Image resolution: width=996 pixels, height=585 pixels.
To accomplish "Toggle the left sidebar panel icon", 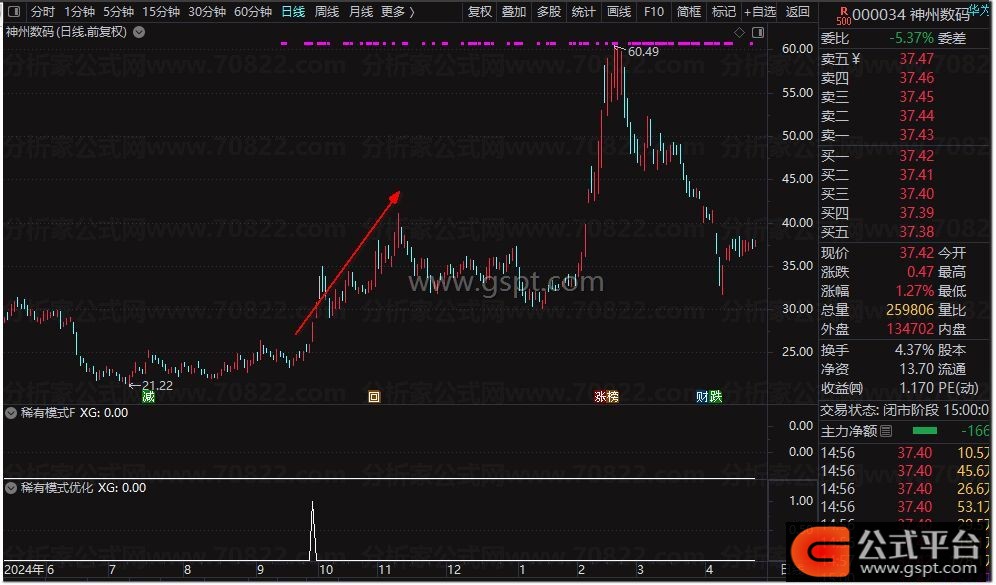I will tap(14, 11).
